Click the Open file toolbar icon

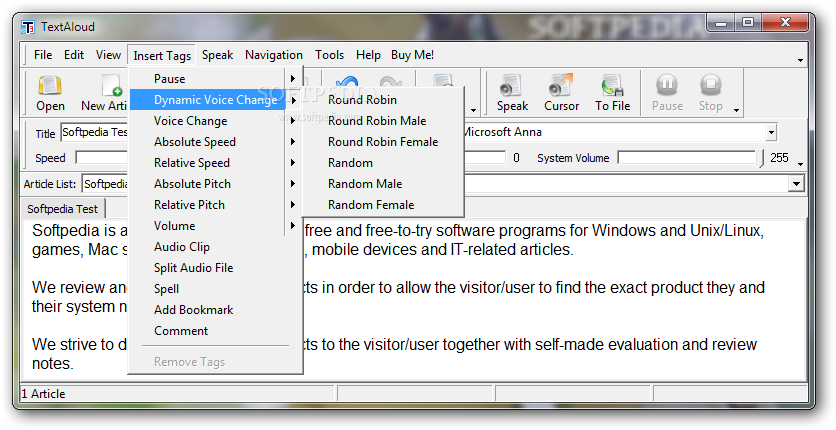pyautogui.click(x=50, y=85)
